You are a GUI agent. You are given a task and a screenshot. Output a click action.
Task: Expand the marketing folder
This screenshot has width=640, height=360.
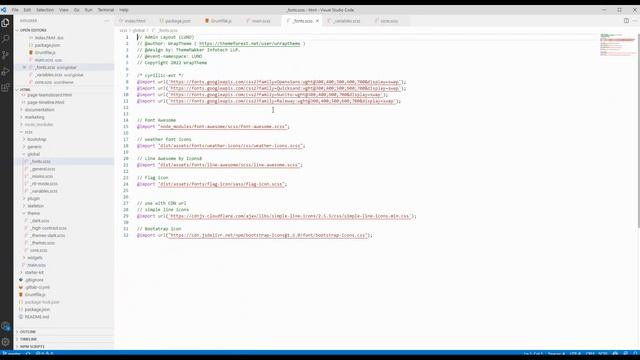tap(34, 117)
